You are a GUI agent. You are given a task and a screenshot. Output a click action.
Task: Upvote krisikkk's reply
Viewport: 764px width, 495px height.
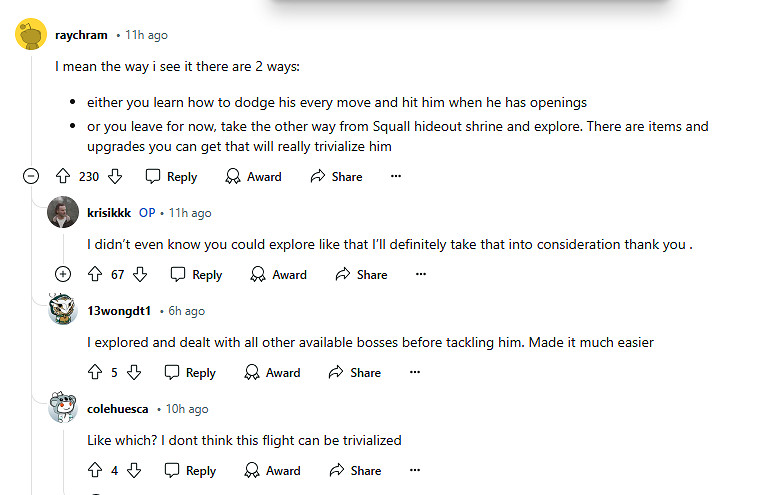[x=96, y=274]
